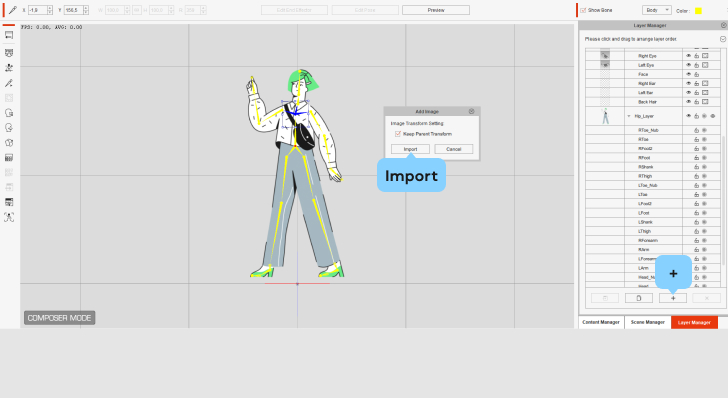Select the head profile icon with square
Viewport: 728px width, 398px height.
(9, 113)
